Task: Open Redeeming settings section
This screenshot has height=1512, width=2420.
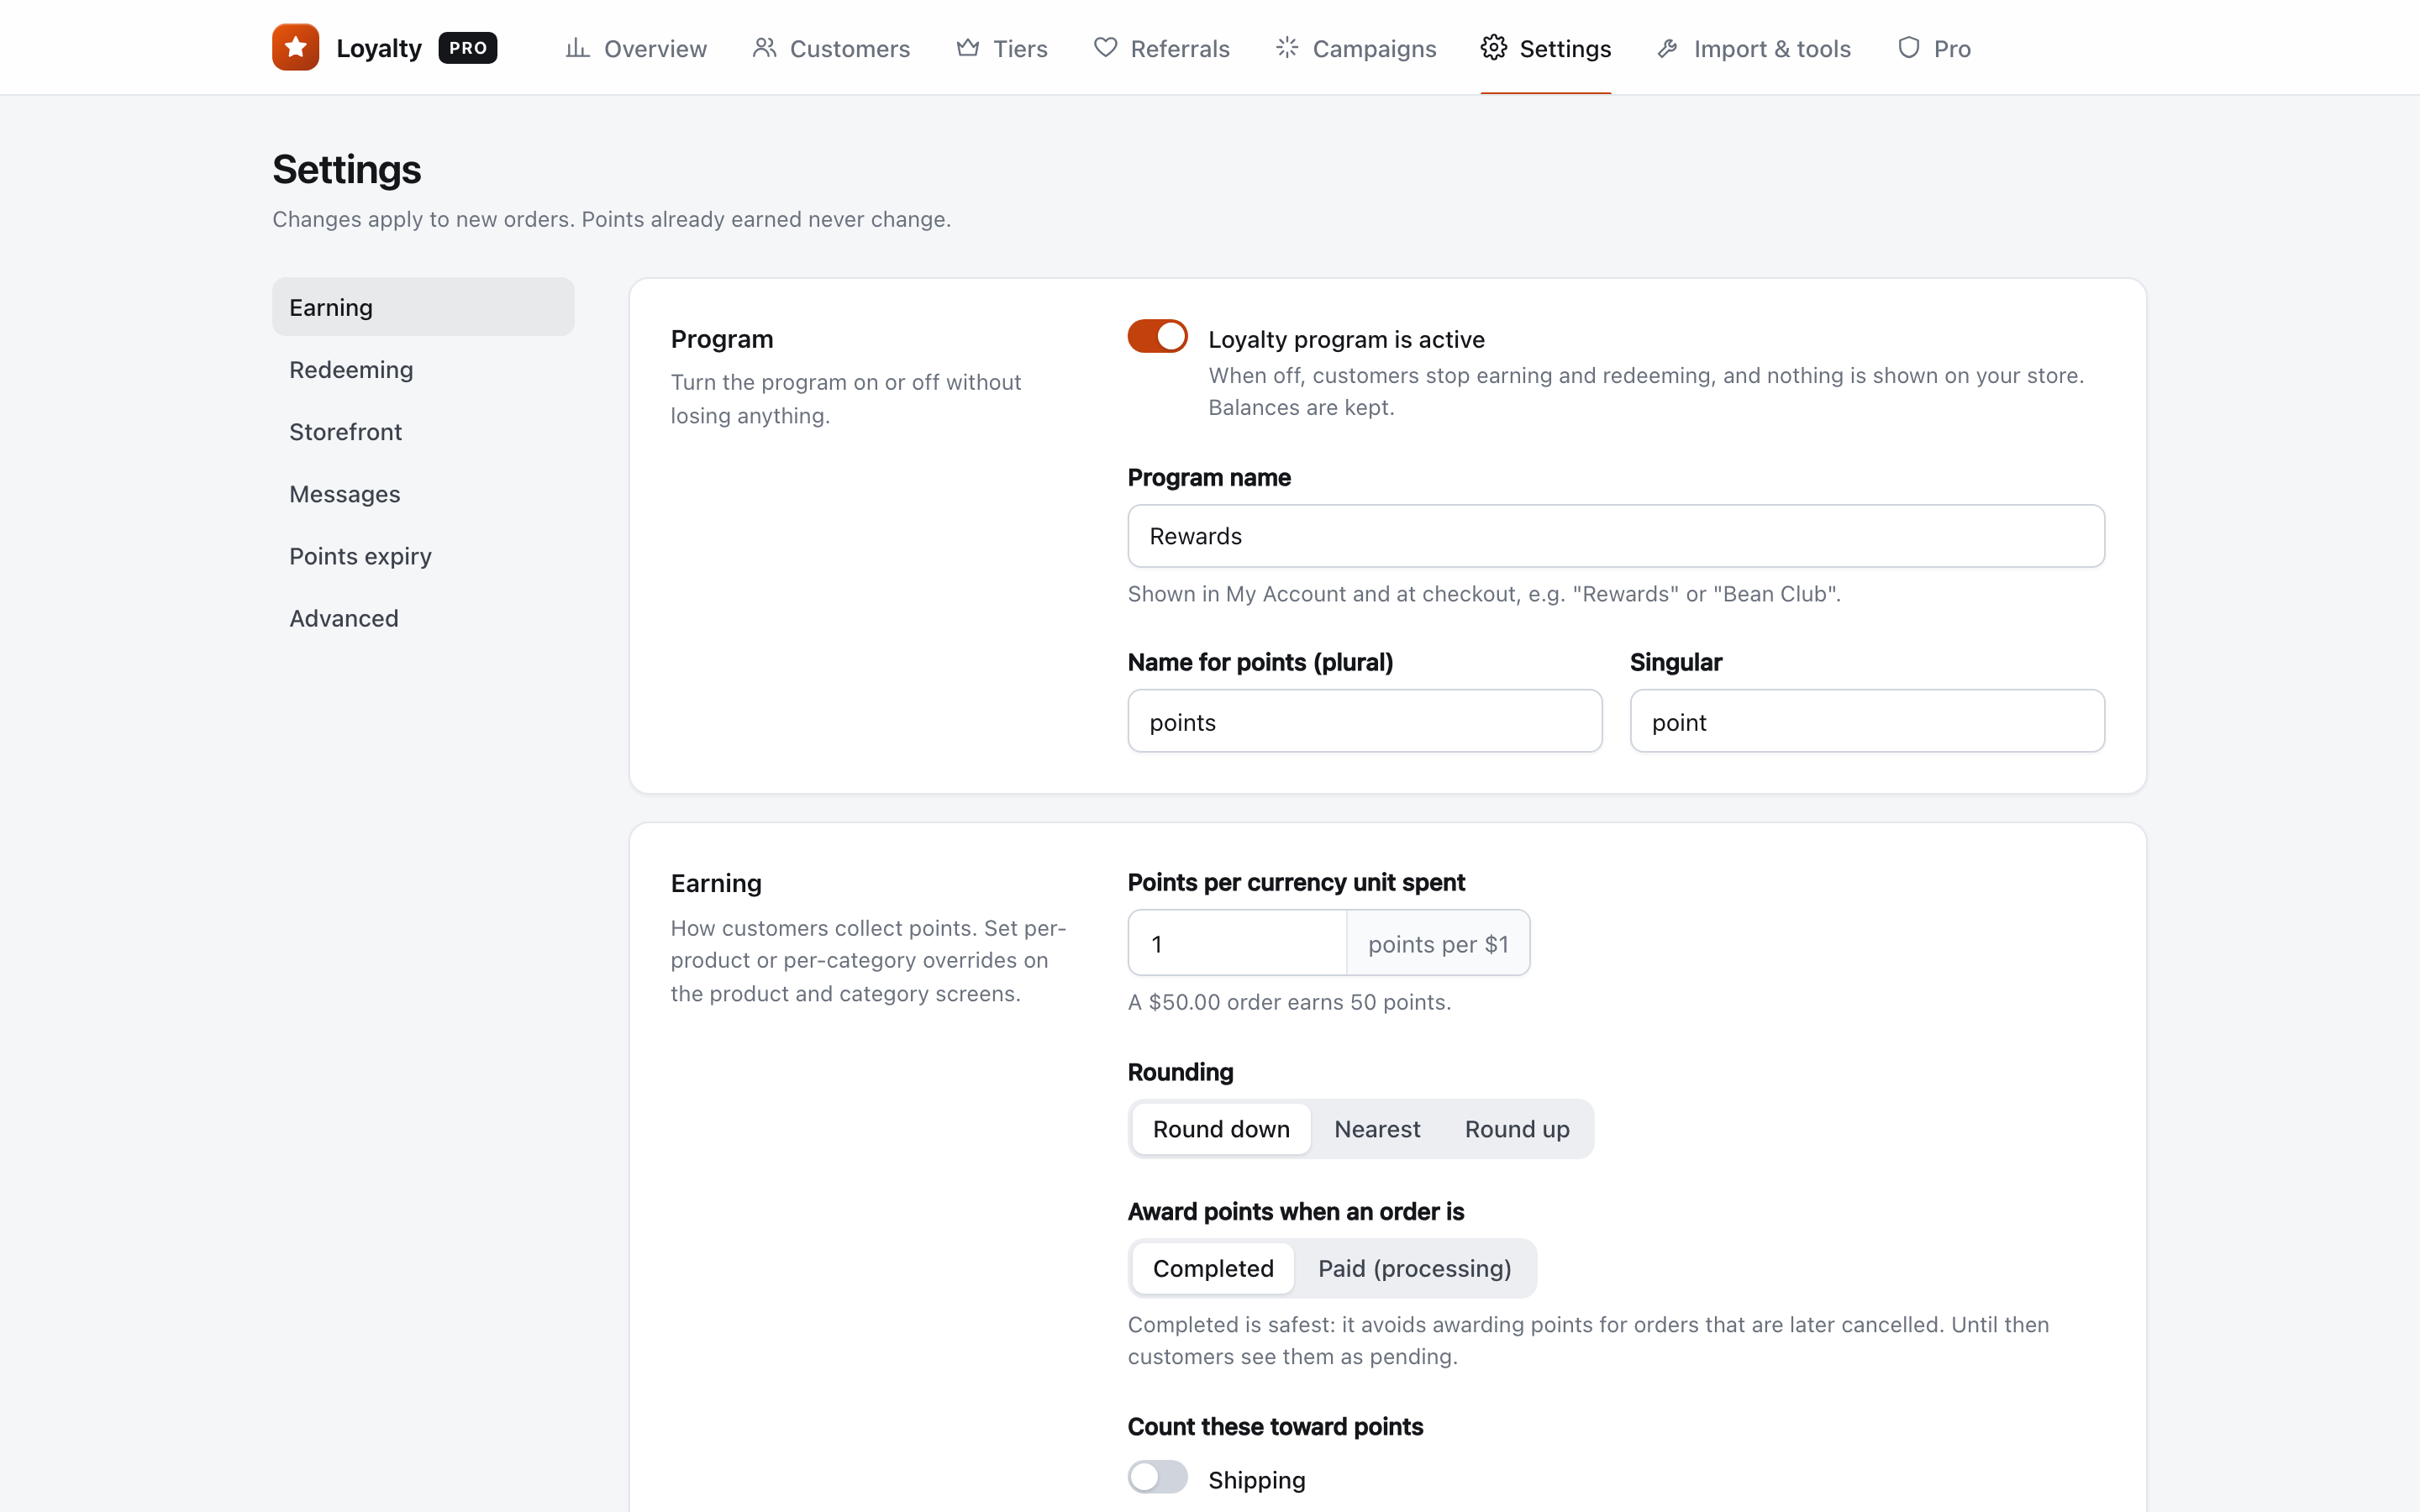Action: click(x=423, y=369)
